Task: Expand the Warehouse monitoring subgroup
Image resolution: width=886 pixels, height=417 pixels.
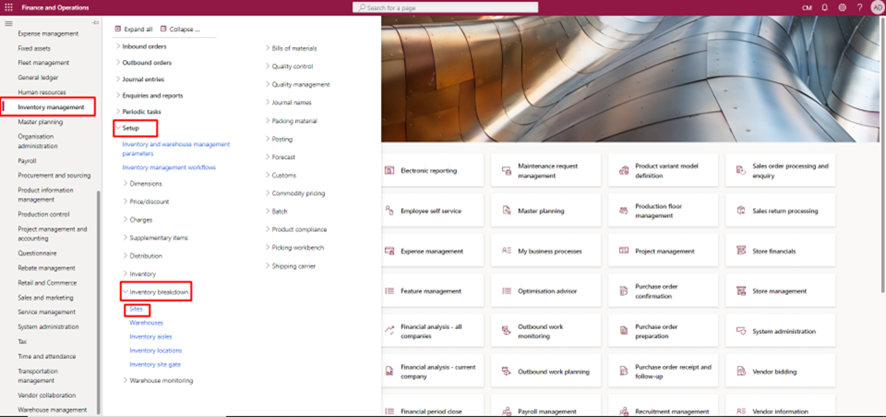Action: tap(125, 380)
